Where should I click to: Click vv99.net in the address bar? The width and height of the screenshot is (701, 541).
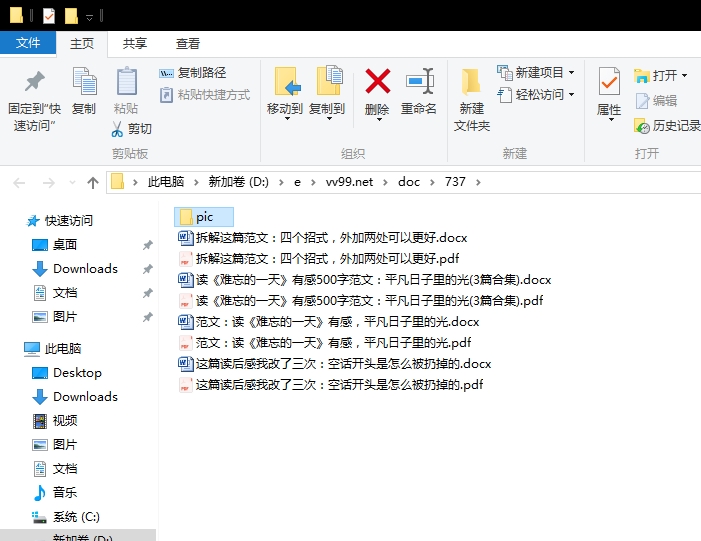point(349,182)
